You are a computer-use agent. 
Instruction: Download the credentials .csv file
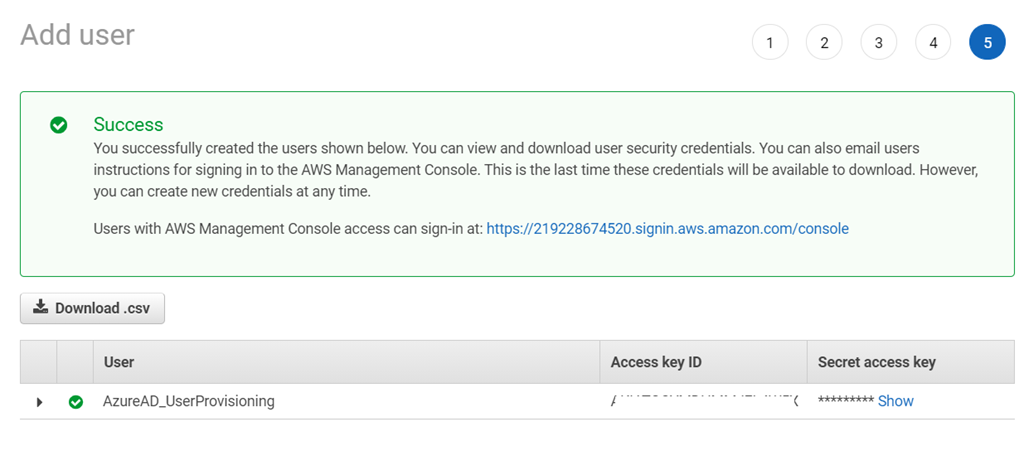(x=92, y=308)
